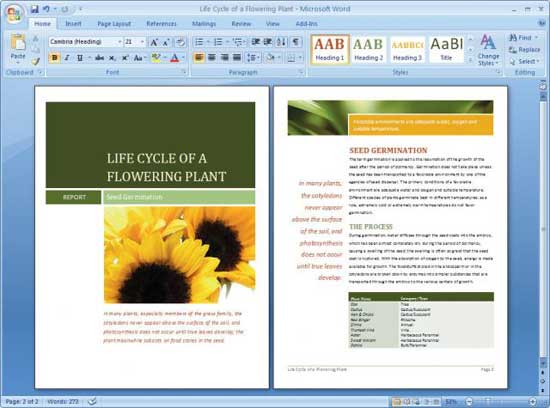This screenshot has width=550, height=408.
Task: Apply Heading 1 style
Action: tap(329, 49)
